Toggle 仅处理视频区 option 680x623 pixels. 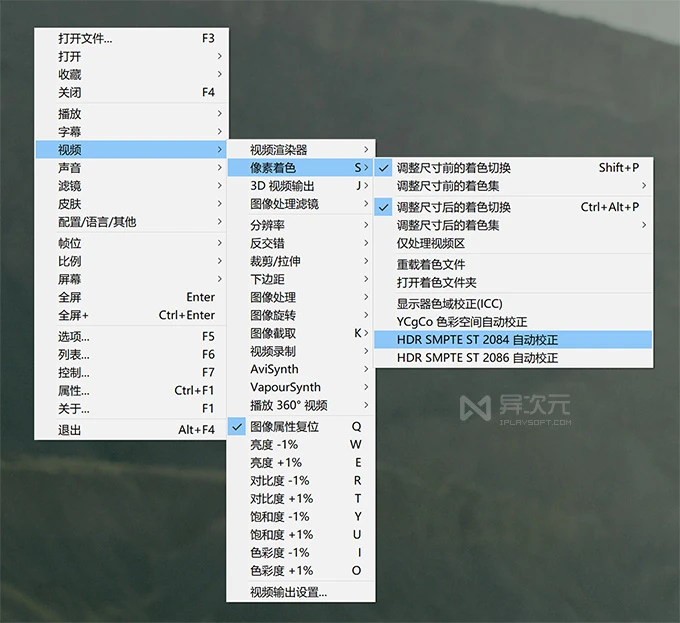click(x=513, y=243)
